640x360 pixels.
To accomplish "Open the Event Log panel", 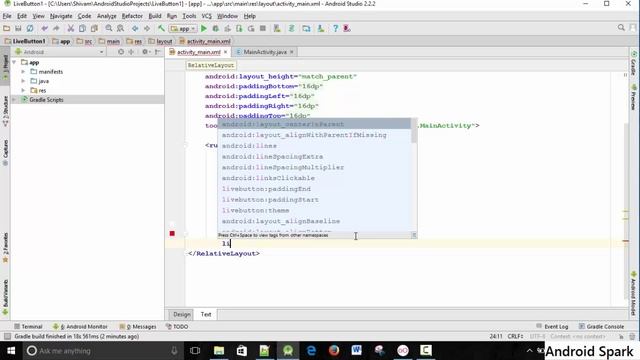I will pos(552,327).
